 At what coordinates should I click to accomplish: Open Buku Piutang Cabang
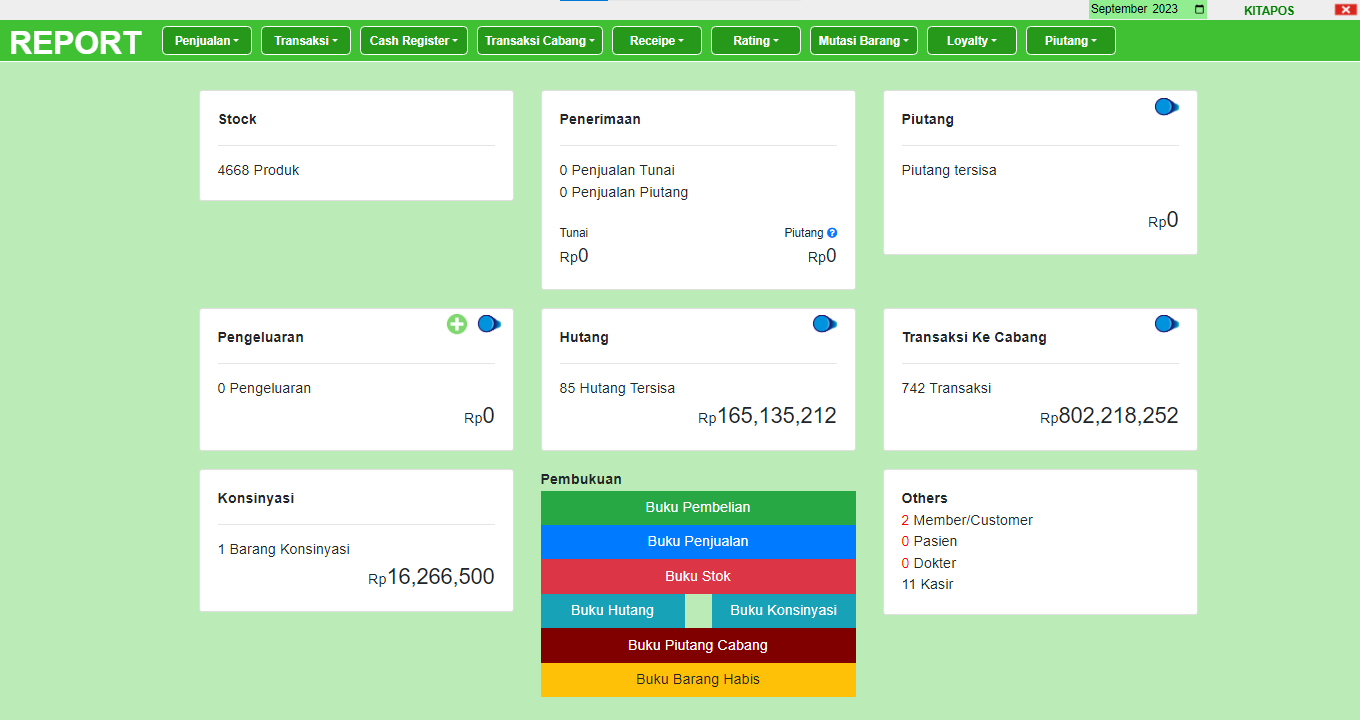pos(698,645)
